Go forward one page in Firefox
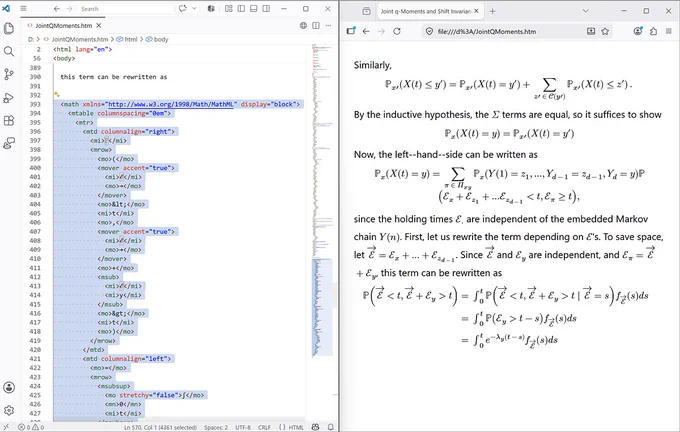This screenshot has height=432, width=680. pos(381,31)
